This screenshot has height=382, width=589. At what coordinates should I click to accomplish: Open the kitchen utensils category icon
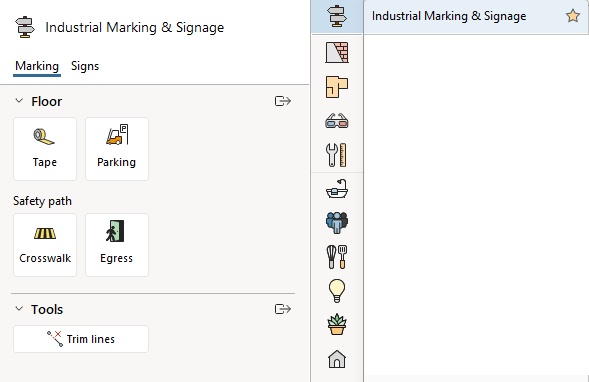(x=337, y=257)
